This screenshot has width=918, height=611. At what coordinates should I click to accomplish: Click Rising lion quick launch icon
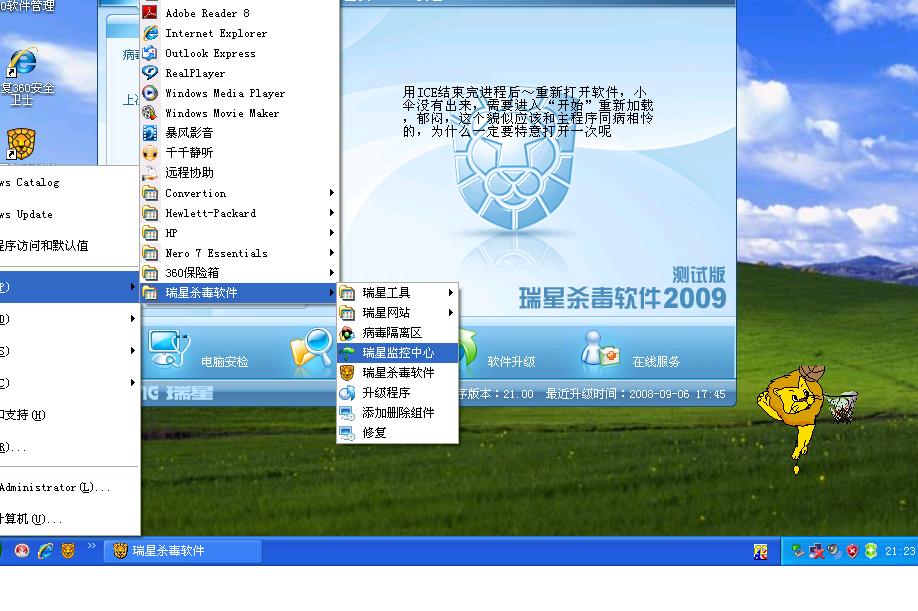(x=68, y=550)
